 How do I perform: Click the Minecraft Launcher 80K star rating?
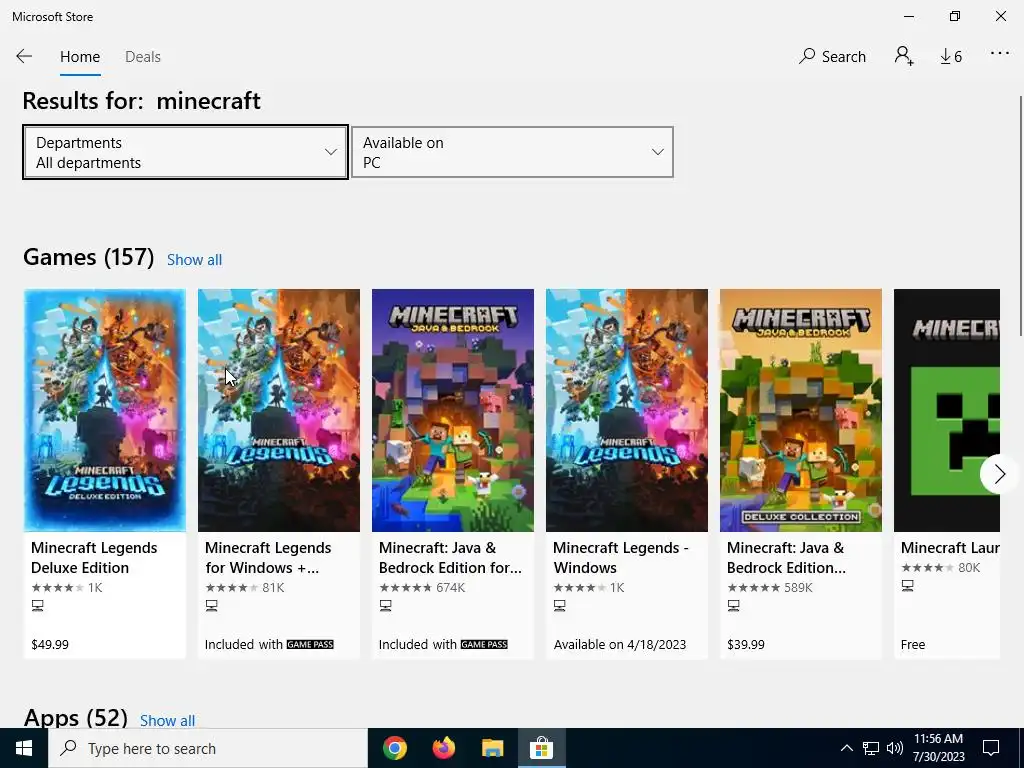click(x=940, y=568)
